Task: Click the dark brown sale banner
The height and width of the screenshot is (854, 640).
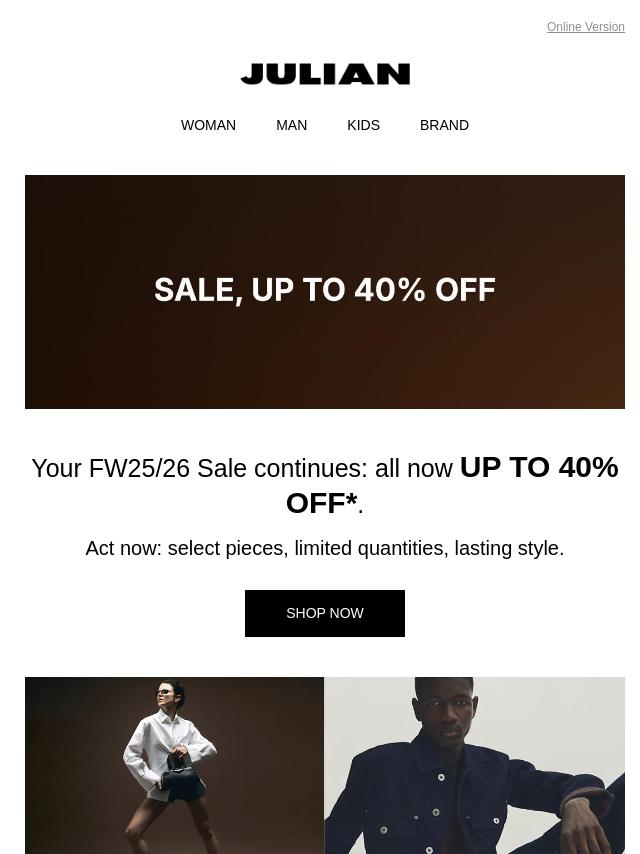Action: [x=325, y=292]
